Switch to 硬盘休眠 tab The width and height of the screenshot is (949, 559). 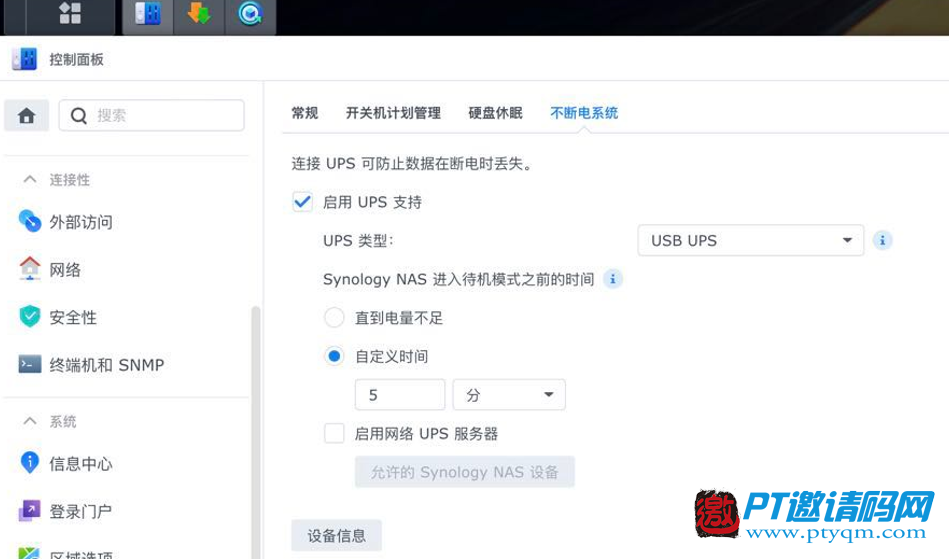[x=495, y=113]
